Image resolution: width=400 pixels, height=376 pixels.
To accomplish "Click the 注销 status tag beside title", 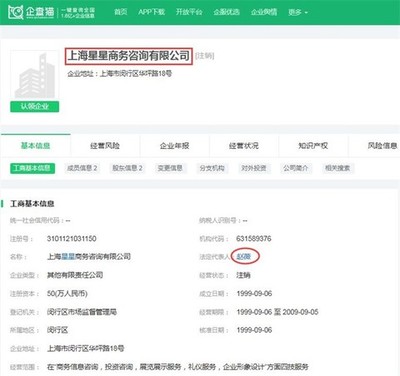I will (x=205, y=56).
